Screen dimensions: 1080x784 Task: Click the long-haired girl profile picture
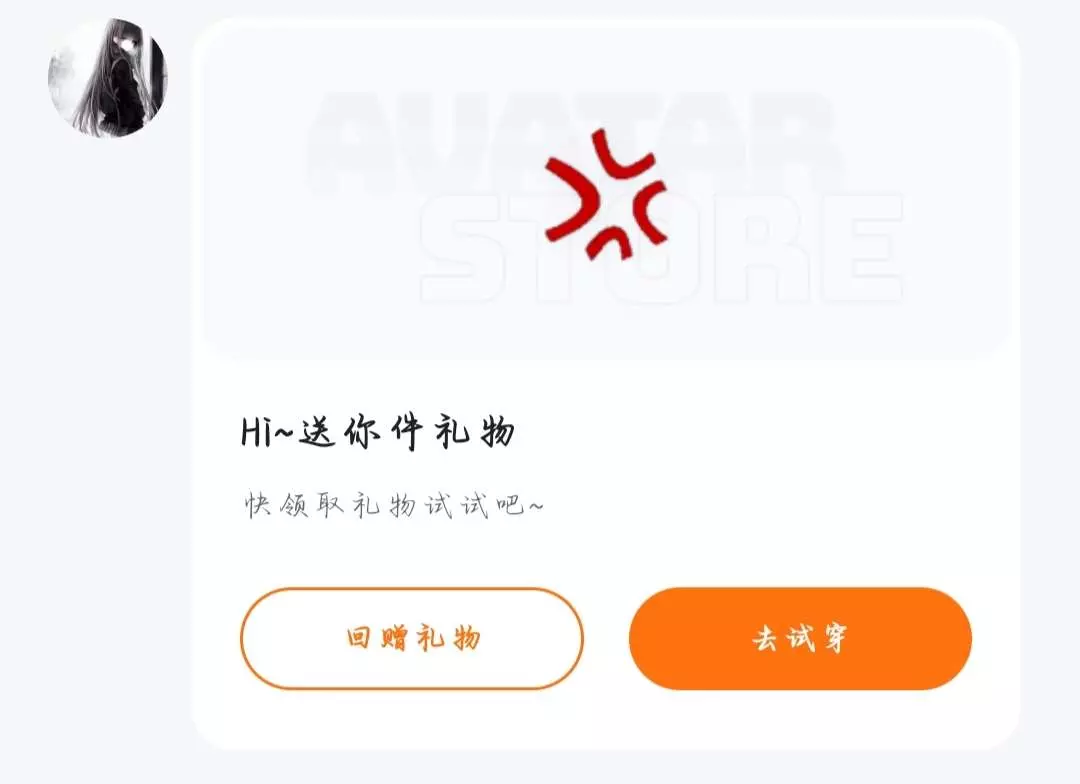coord(107,78)
